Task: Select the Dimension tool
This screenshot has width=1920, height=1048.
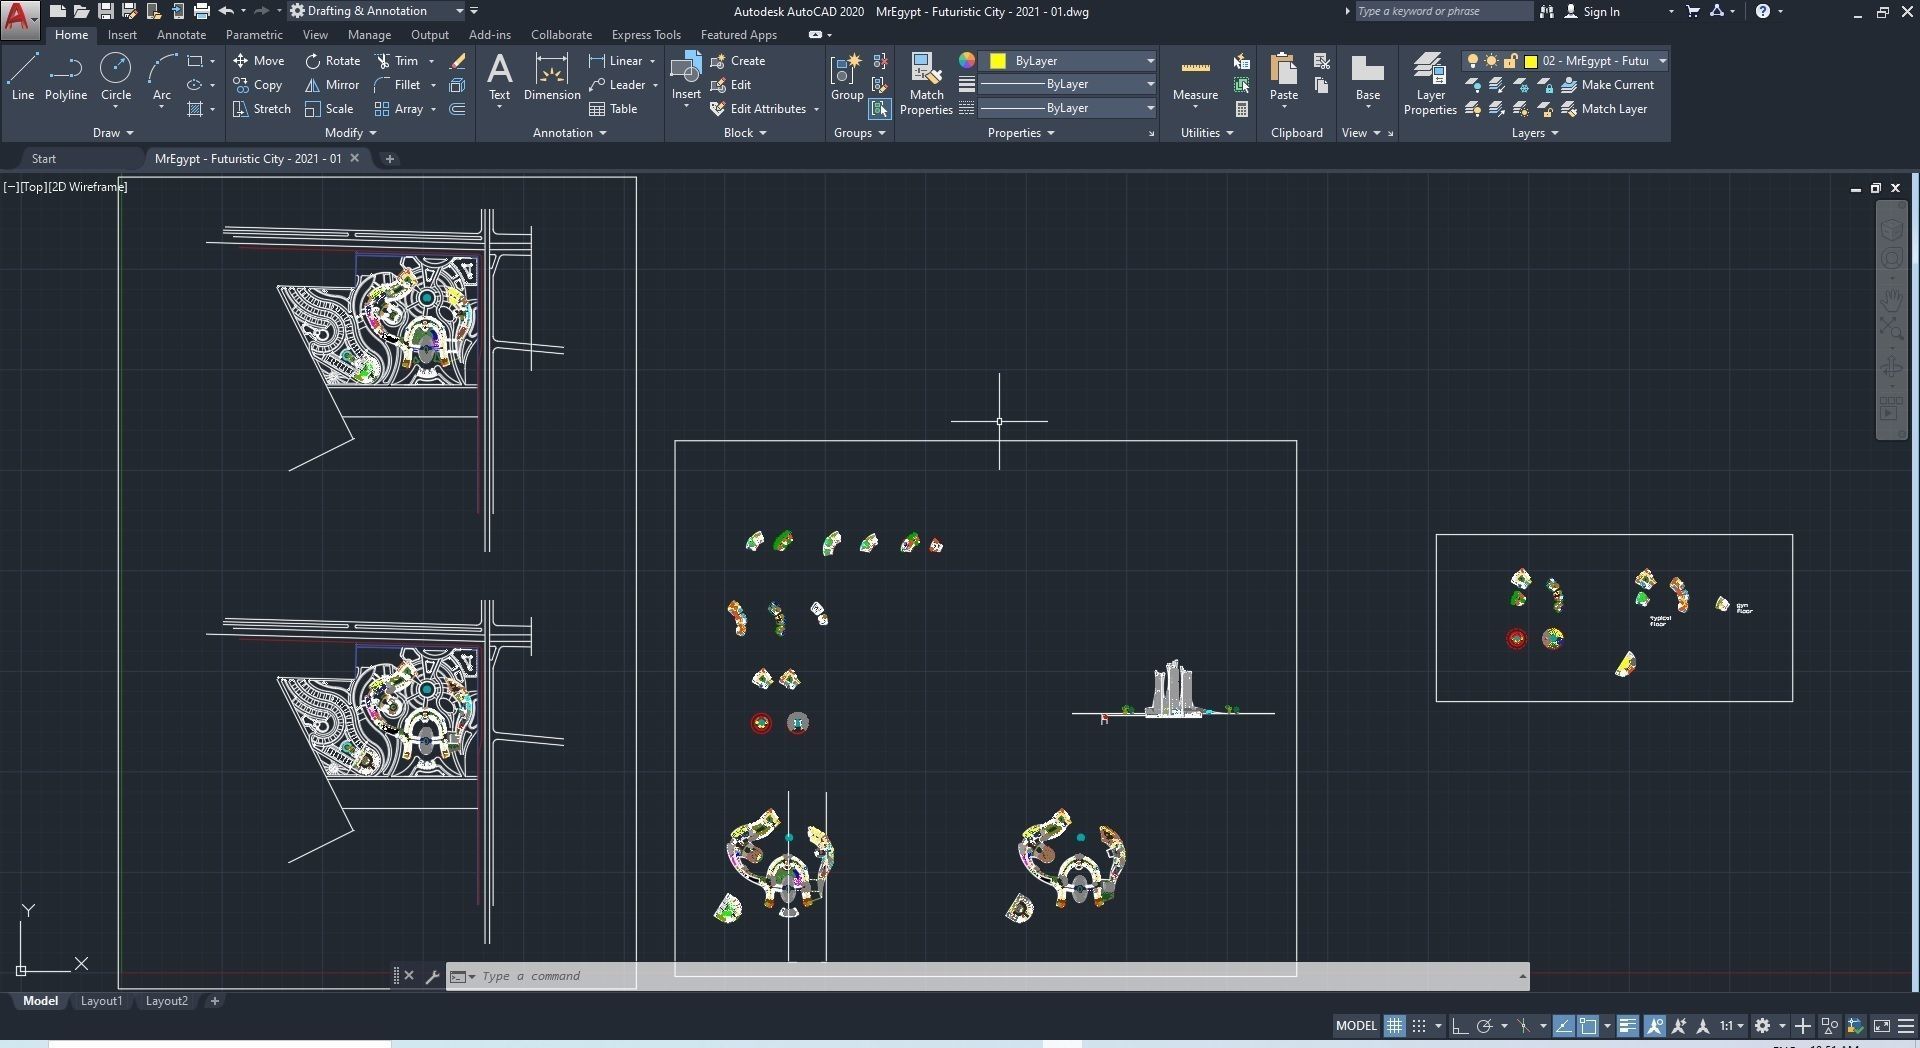Action: [552, 77]
